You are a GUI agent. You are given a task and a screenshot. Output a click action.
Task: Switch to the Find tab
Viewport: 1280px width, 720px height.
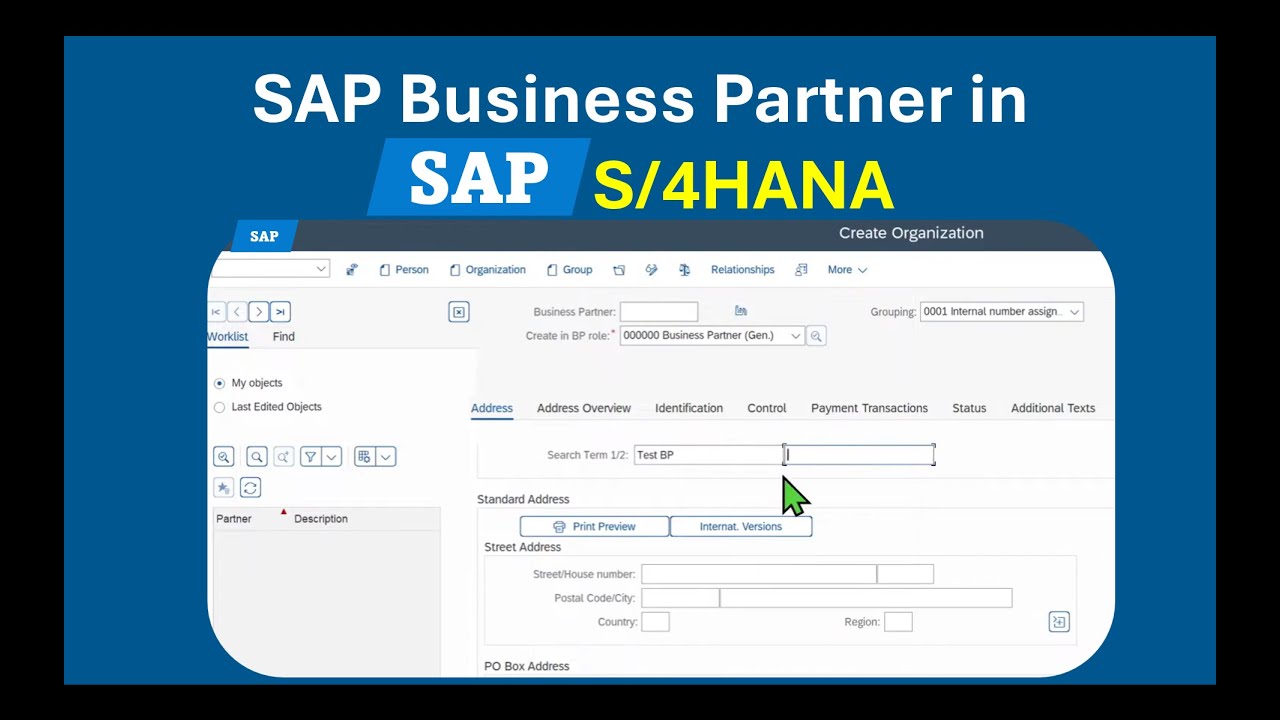(x=284, y=337)
